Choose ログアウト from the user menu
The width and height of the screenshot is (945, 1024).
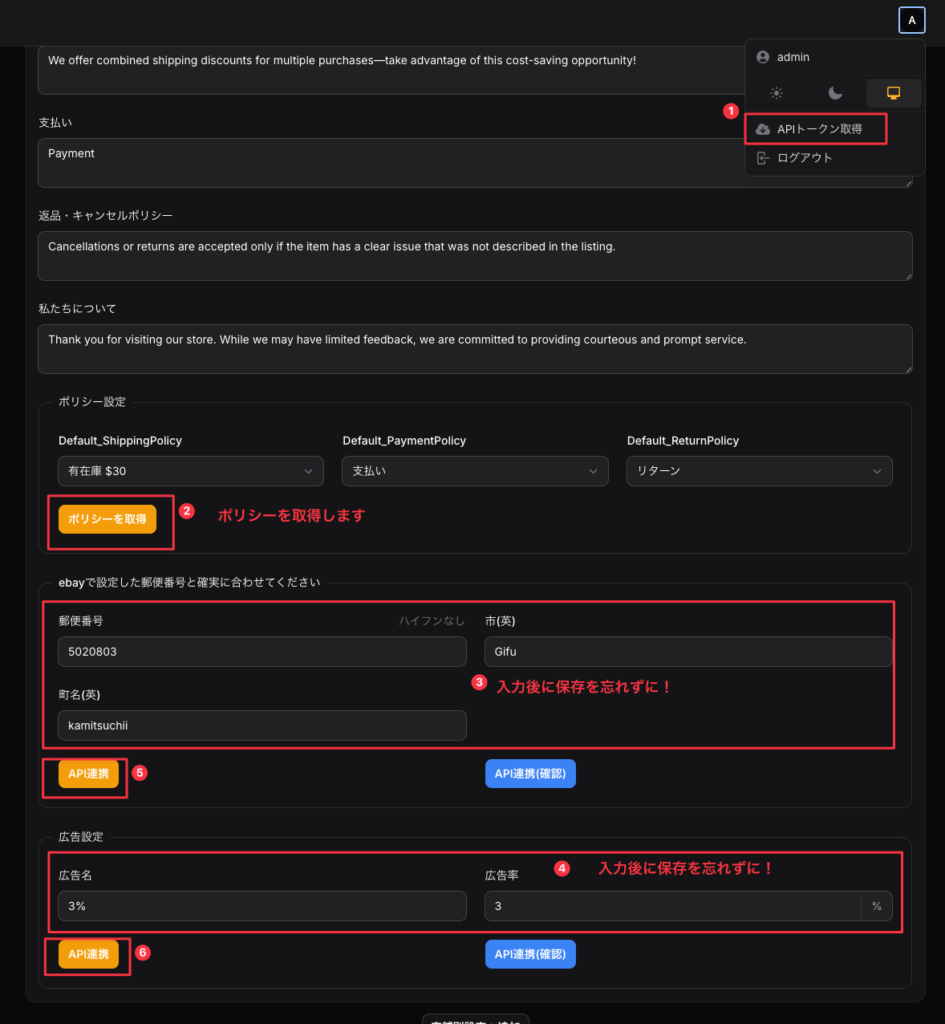(804, 158)
